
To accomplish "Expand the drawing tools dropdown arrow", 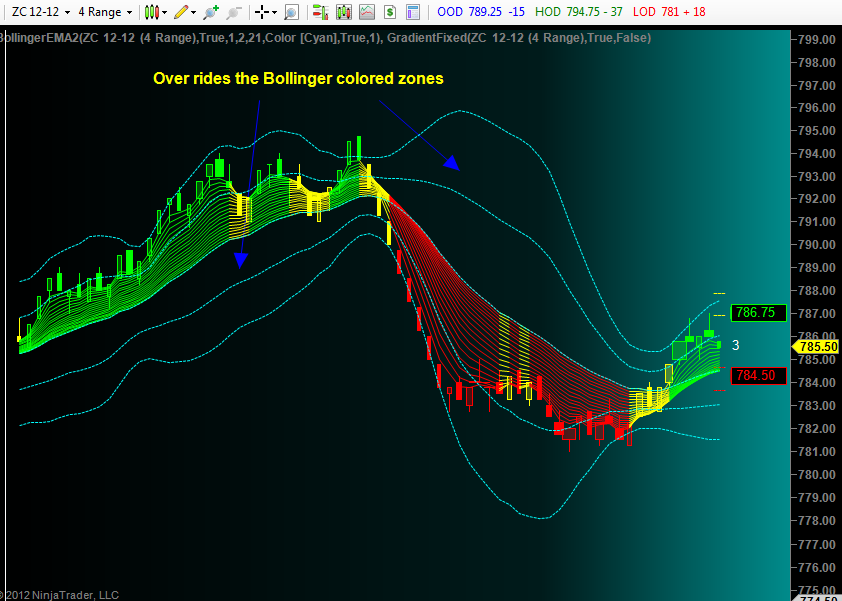I will coord(193,12).
